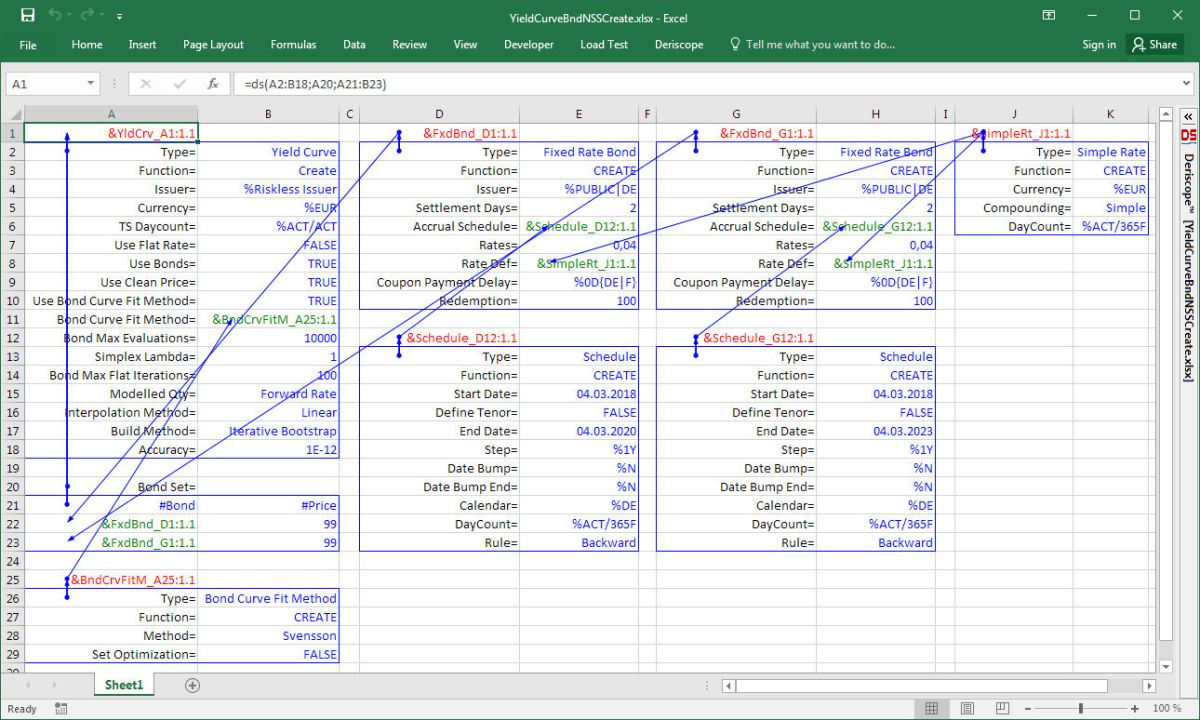
Task: Click the Share button
Action: coord(1155,44)
